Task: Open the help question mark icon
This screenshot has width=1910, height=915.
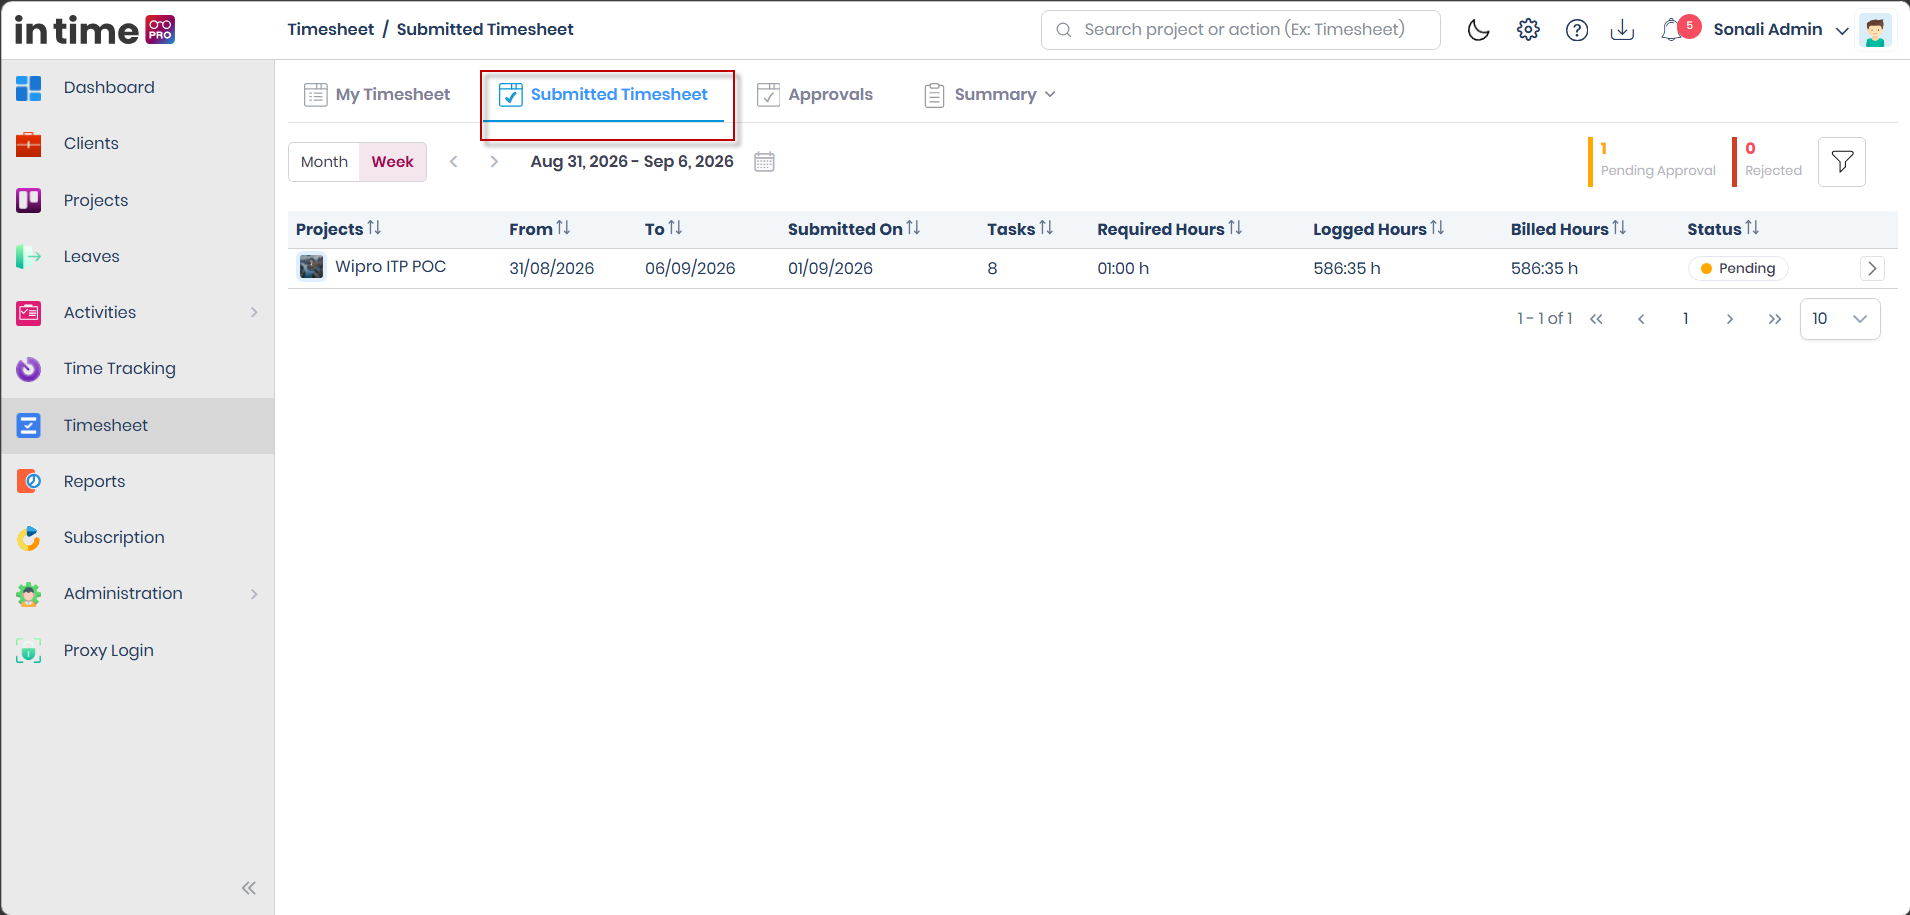Action: tap(1577, 30)
